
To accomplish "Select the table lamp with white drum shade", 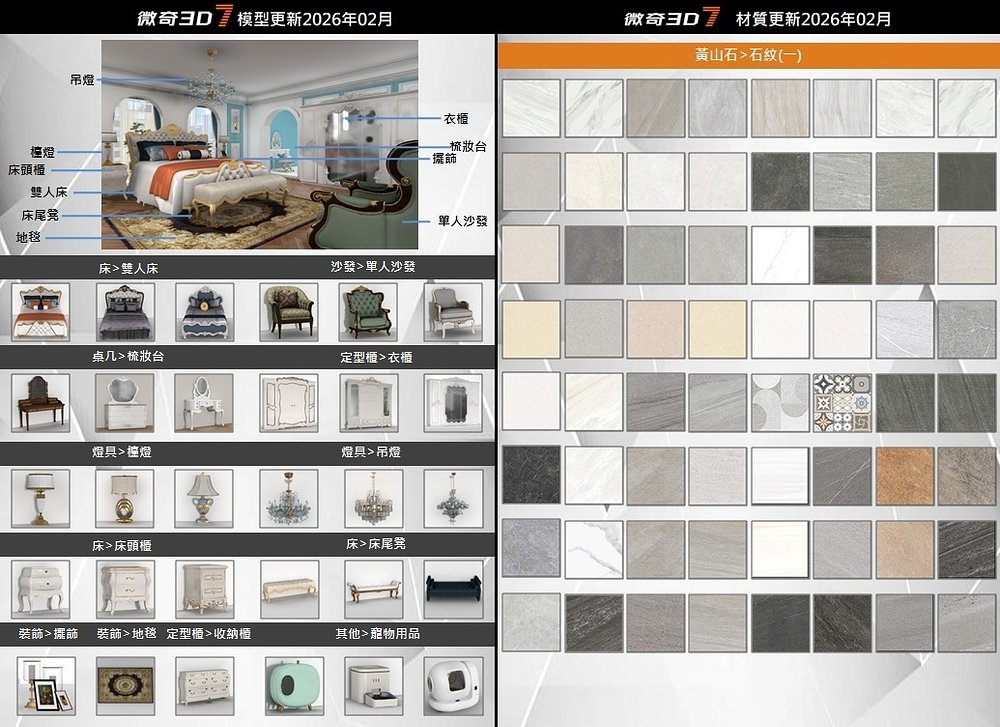I will tap(41, 499).
